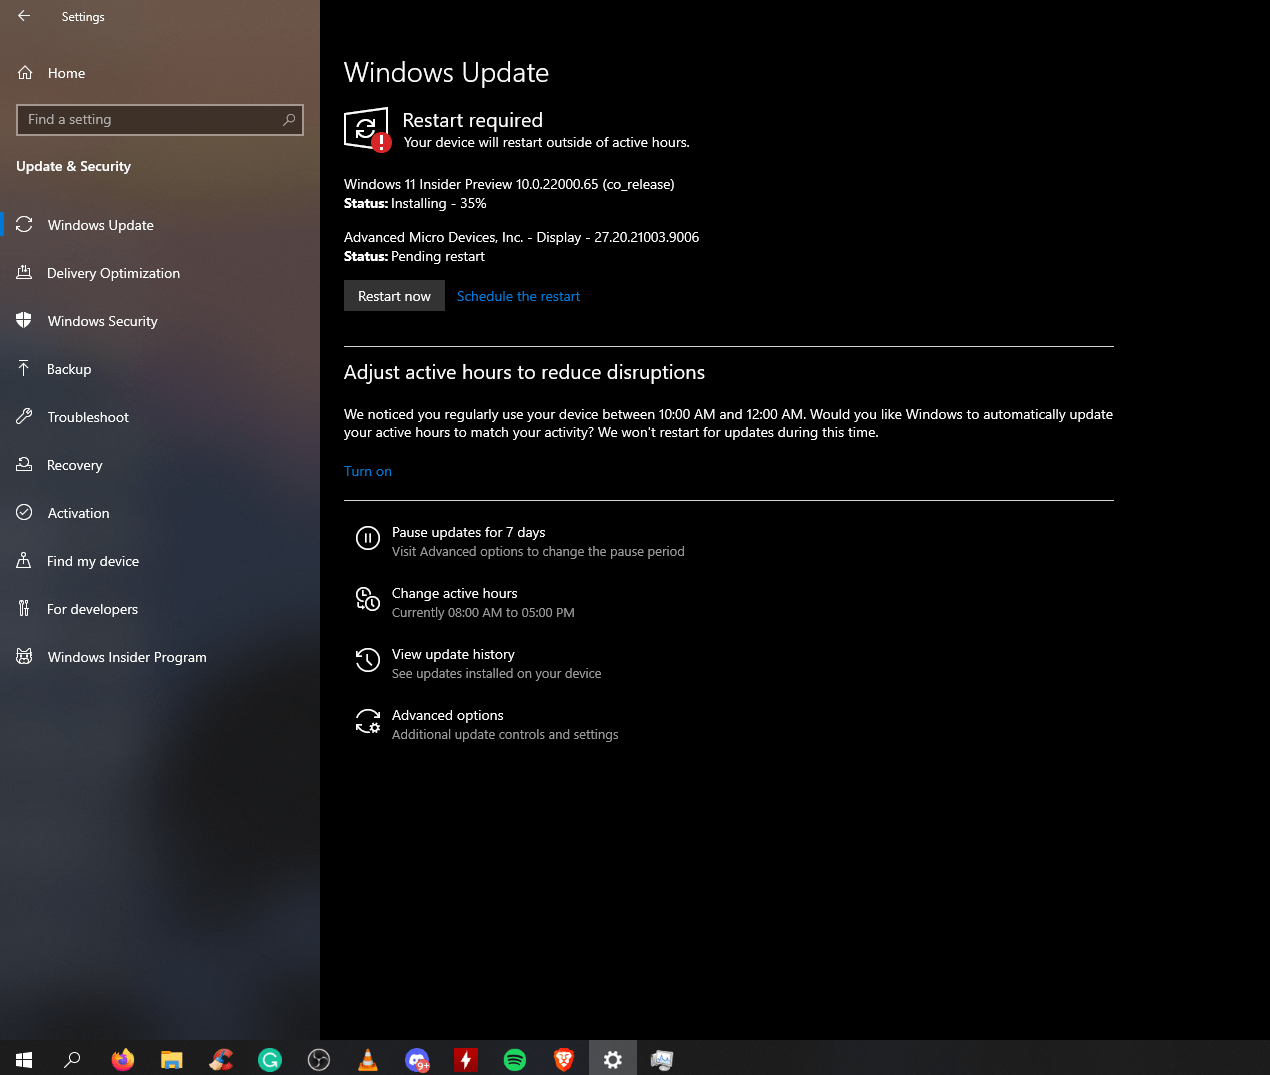Click the Windows Security shield icon
The height and width of the screenshot is (1075, 1270).
click(x=24, y=321)
